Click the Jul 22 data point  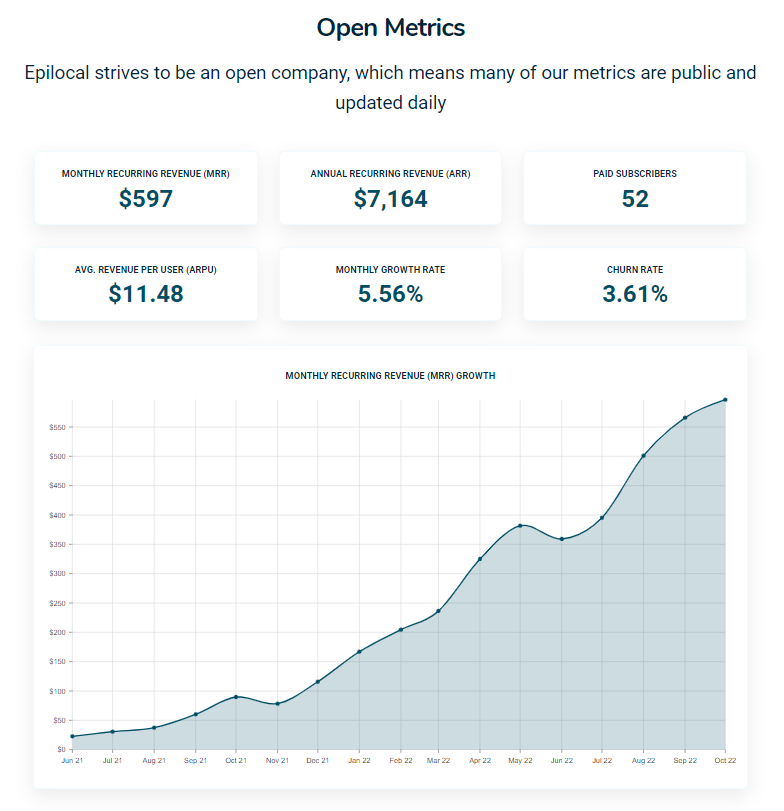pyautogui.click(x=602, y=518)
